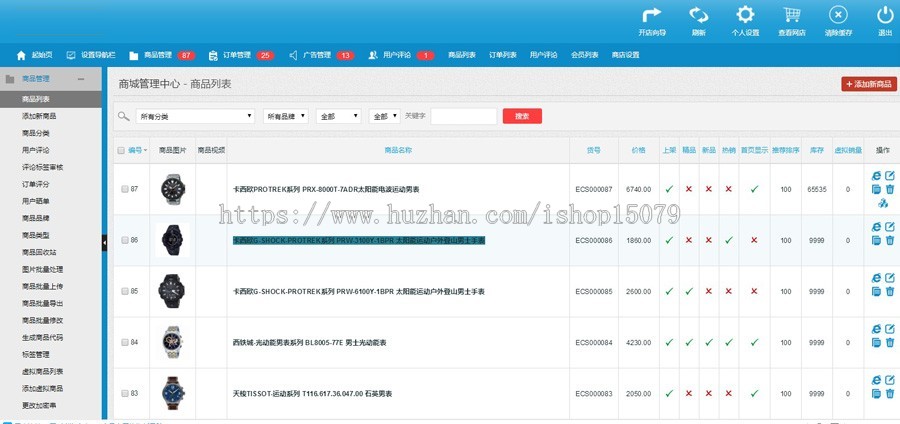
Task: Open 图片批量处理 in the sidebar
Action: click(42, 269)
